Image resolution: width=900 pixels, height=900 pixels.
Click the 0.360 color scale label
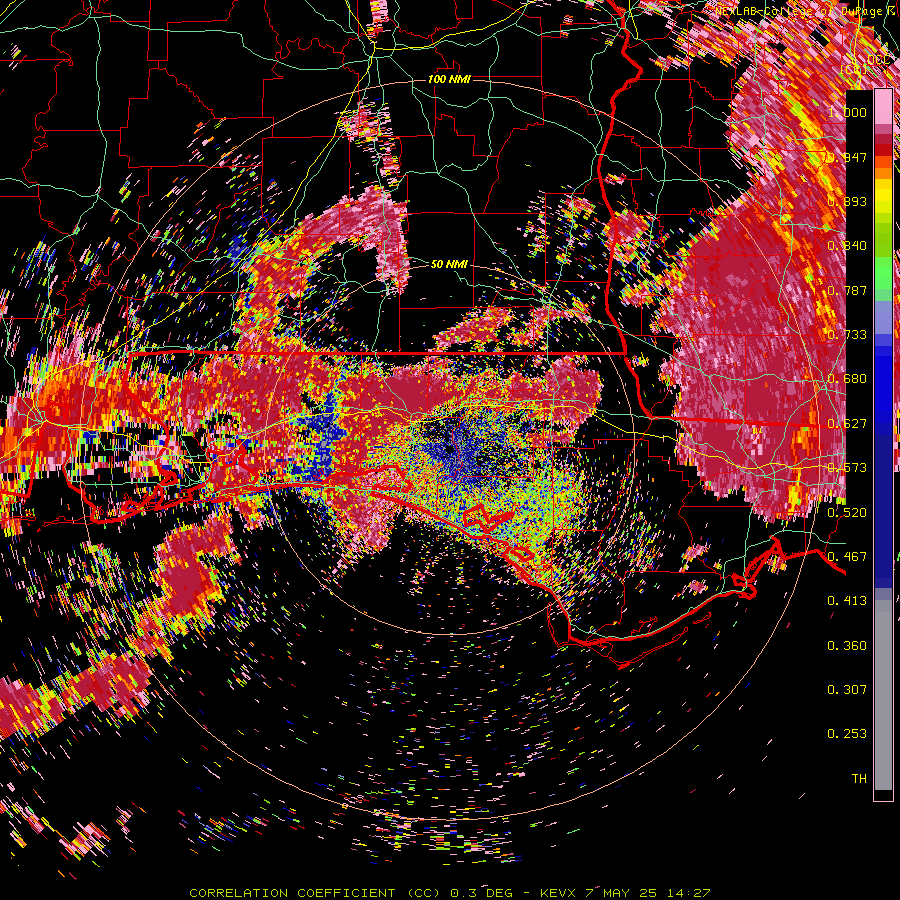847,646
